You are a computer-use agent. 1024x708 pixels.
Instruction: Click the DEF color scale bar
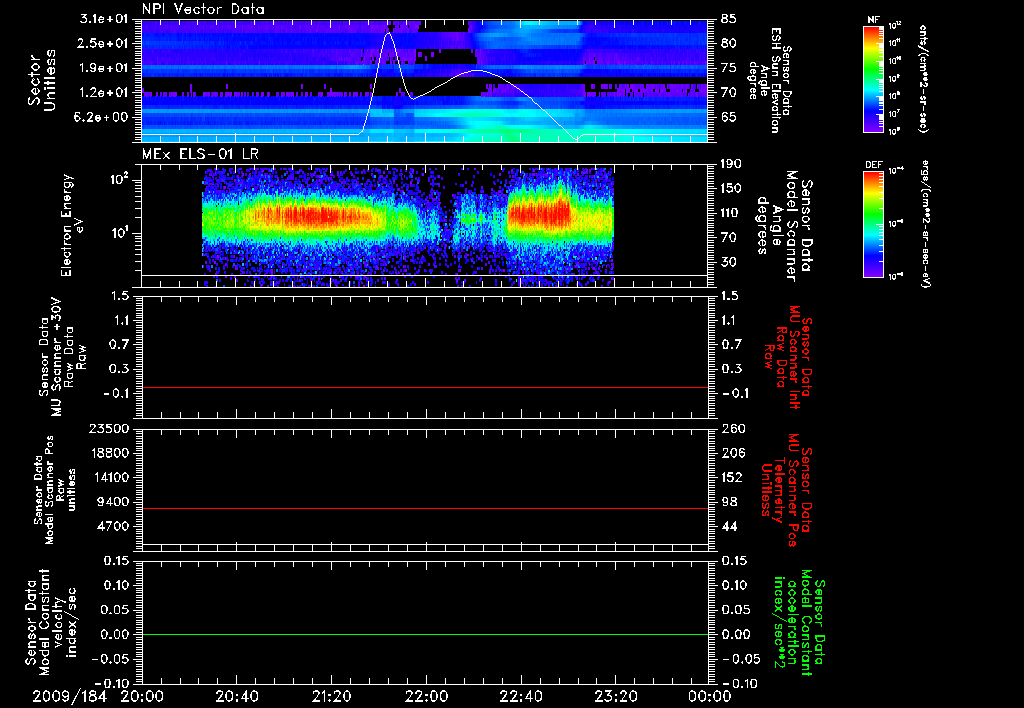click(x=874, y=224)
